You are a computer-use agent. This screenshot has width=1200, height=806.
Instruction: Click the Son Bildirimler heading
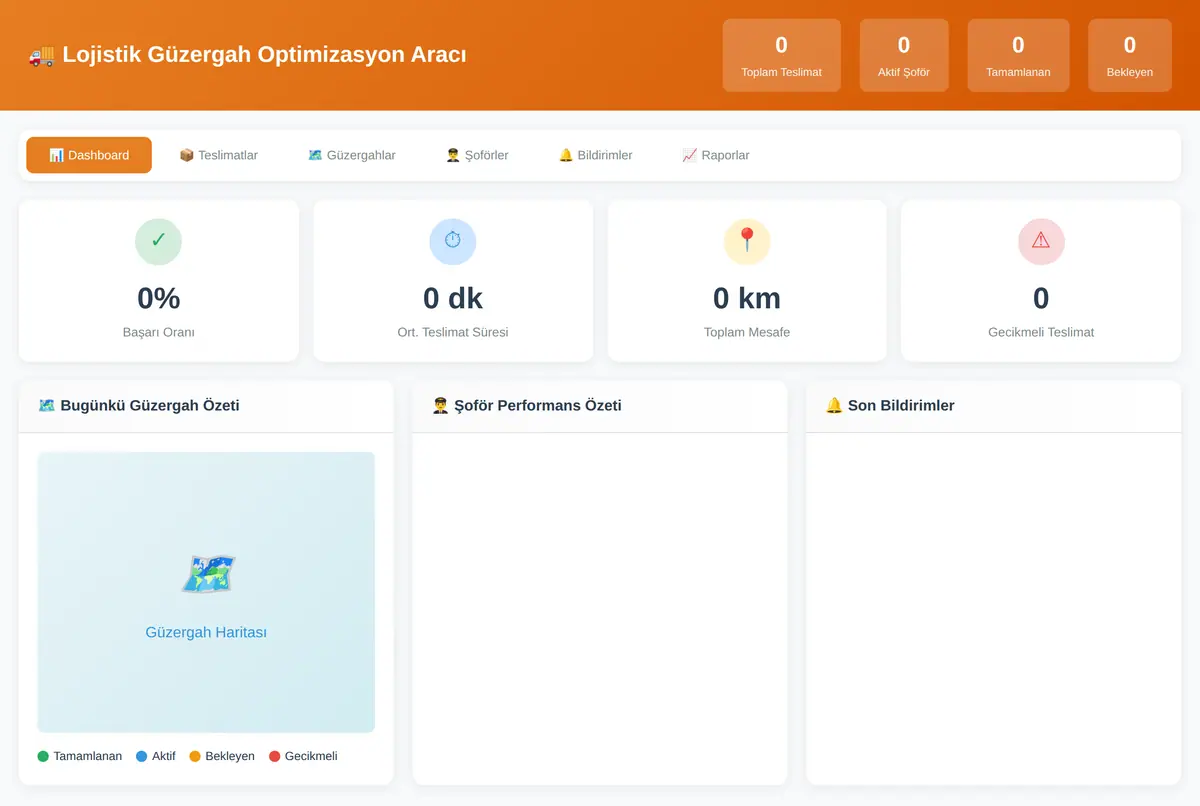(901, 405)
